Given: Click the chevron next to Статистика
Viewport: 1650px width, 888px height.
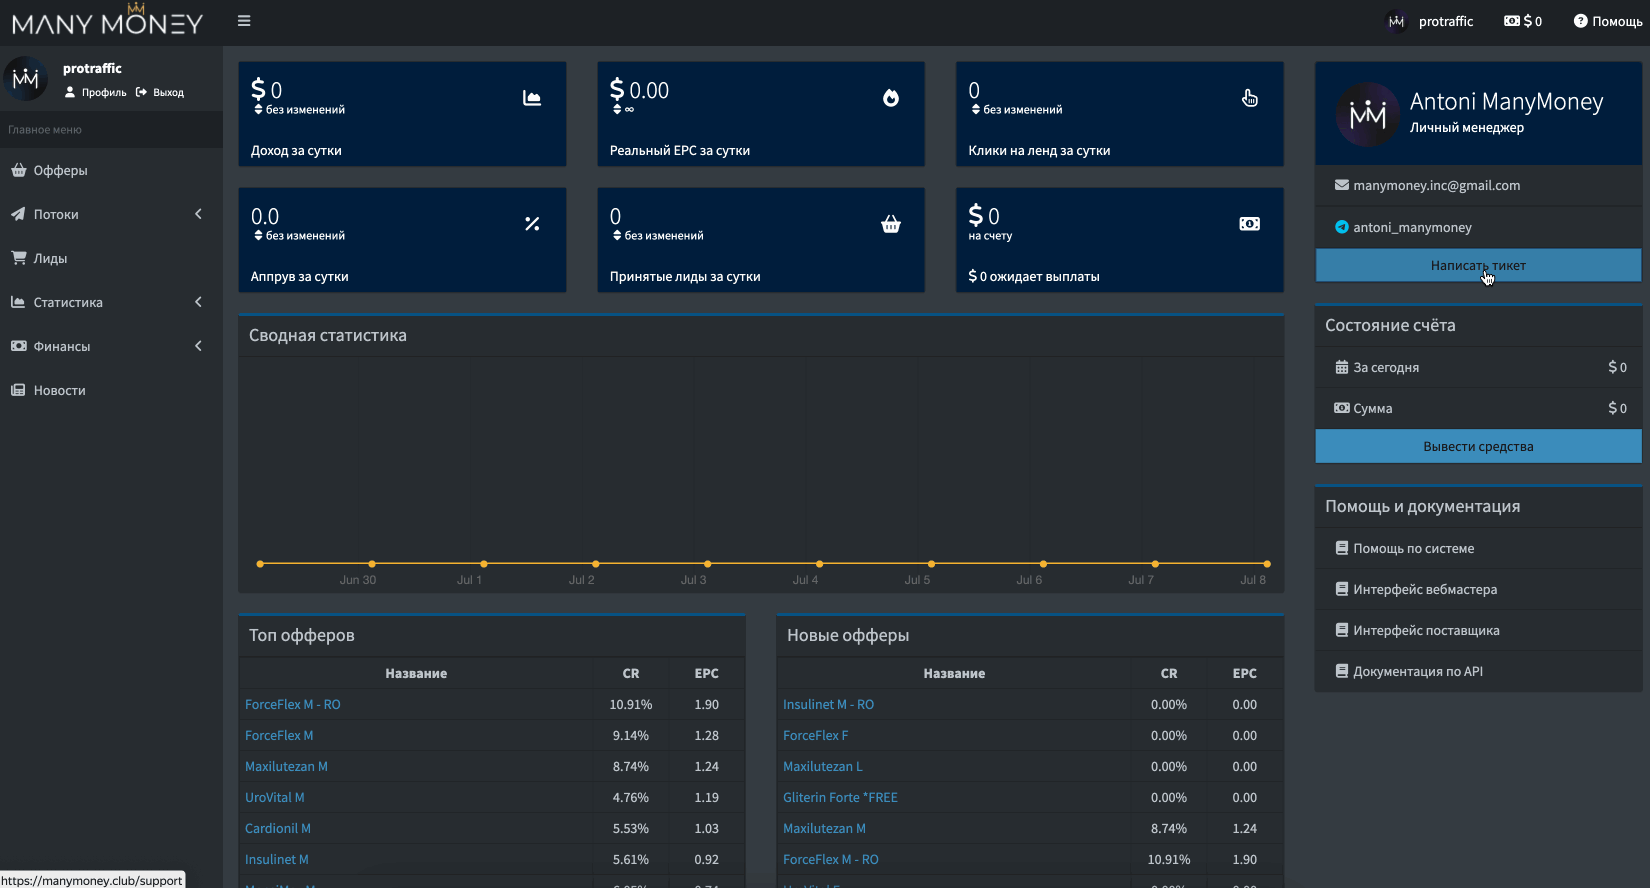Looking at the screenshot, I should (198, 302).
